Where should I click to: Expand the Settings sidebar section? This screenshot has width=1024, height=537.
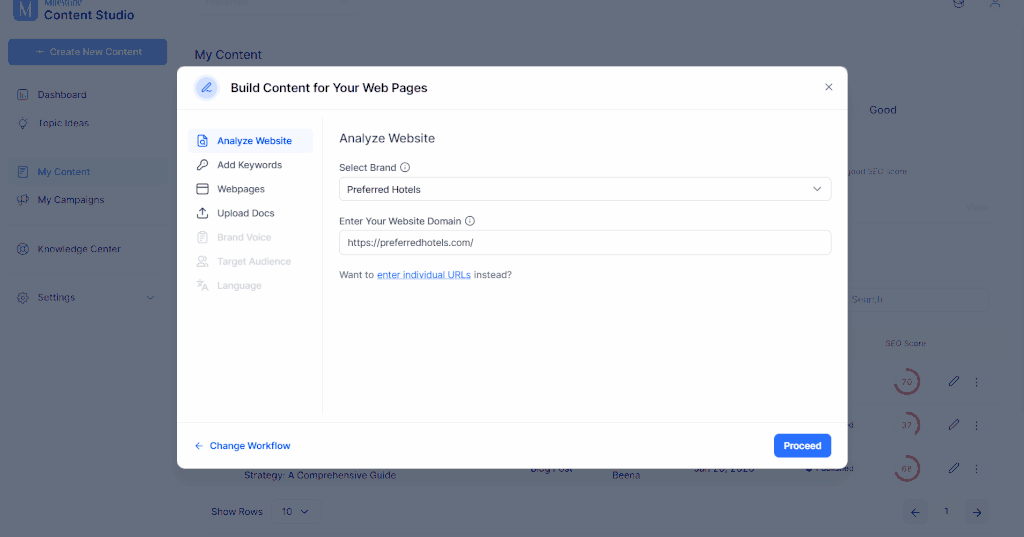coord(150,297)
